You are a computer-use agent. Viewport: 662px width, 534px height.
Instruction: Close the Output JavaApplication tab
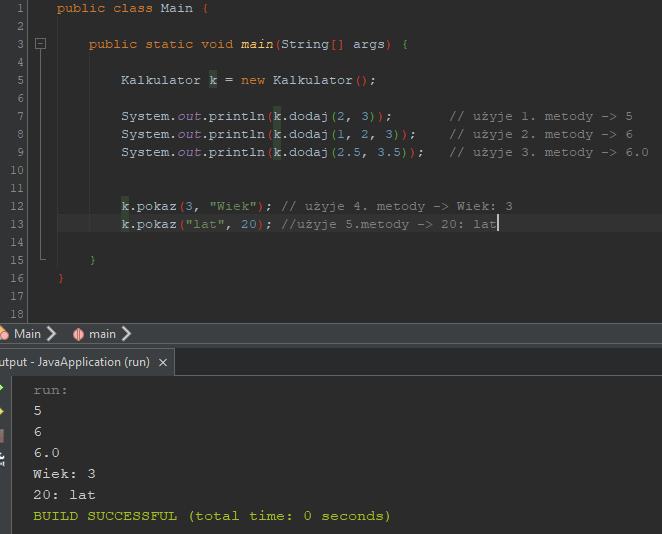tap(163, 362)
